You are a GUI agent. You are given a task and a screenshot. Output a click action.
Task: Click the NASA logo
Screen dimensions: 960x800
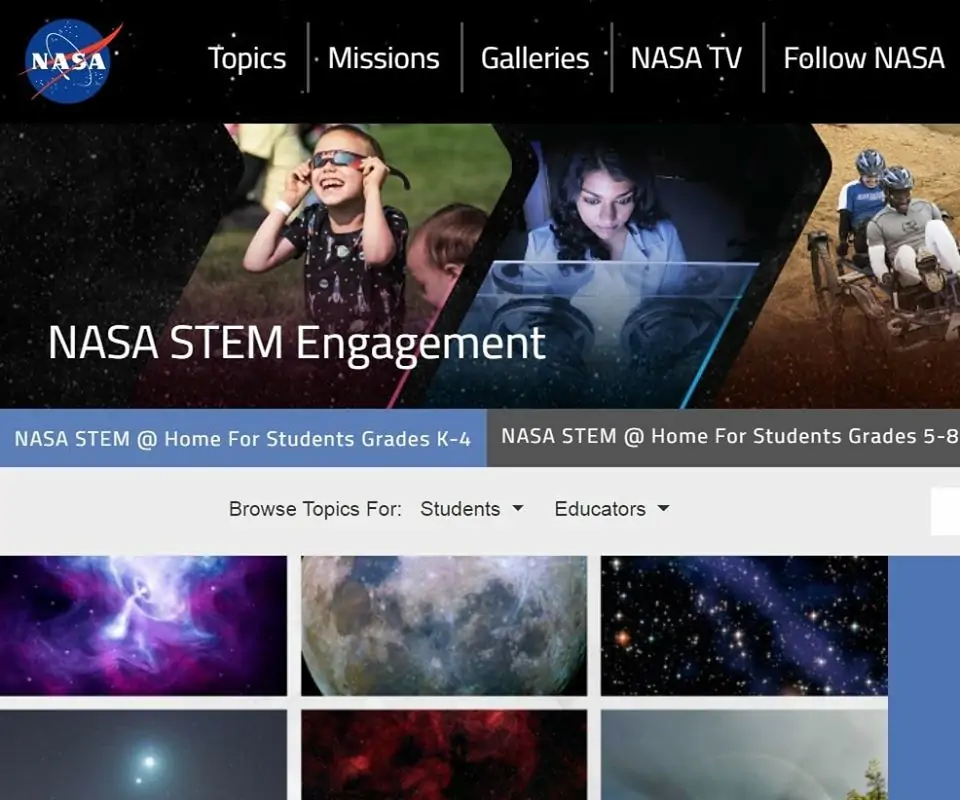coord(70,61)
